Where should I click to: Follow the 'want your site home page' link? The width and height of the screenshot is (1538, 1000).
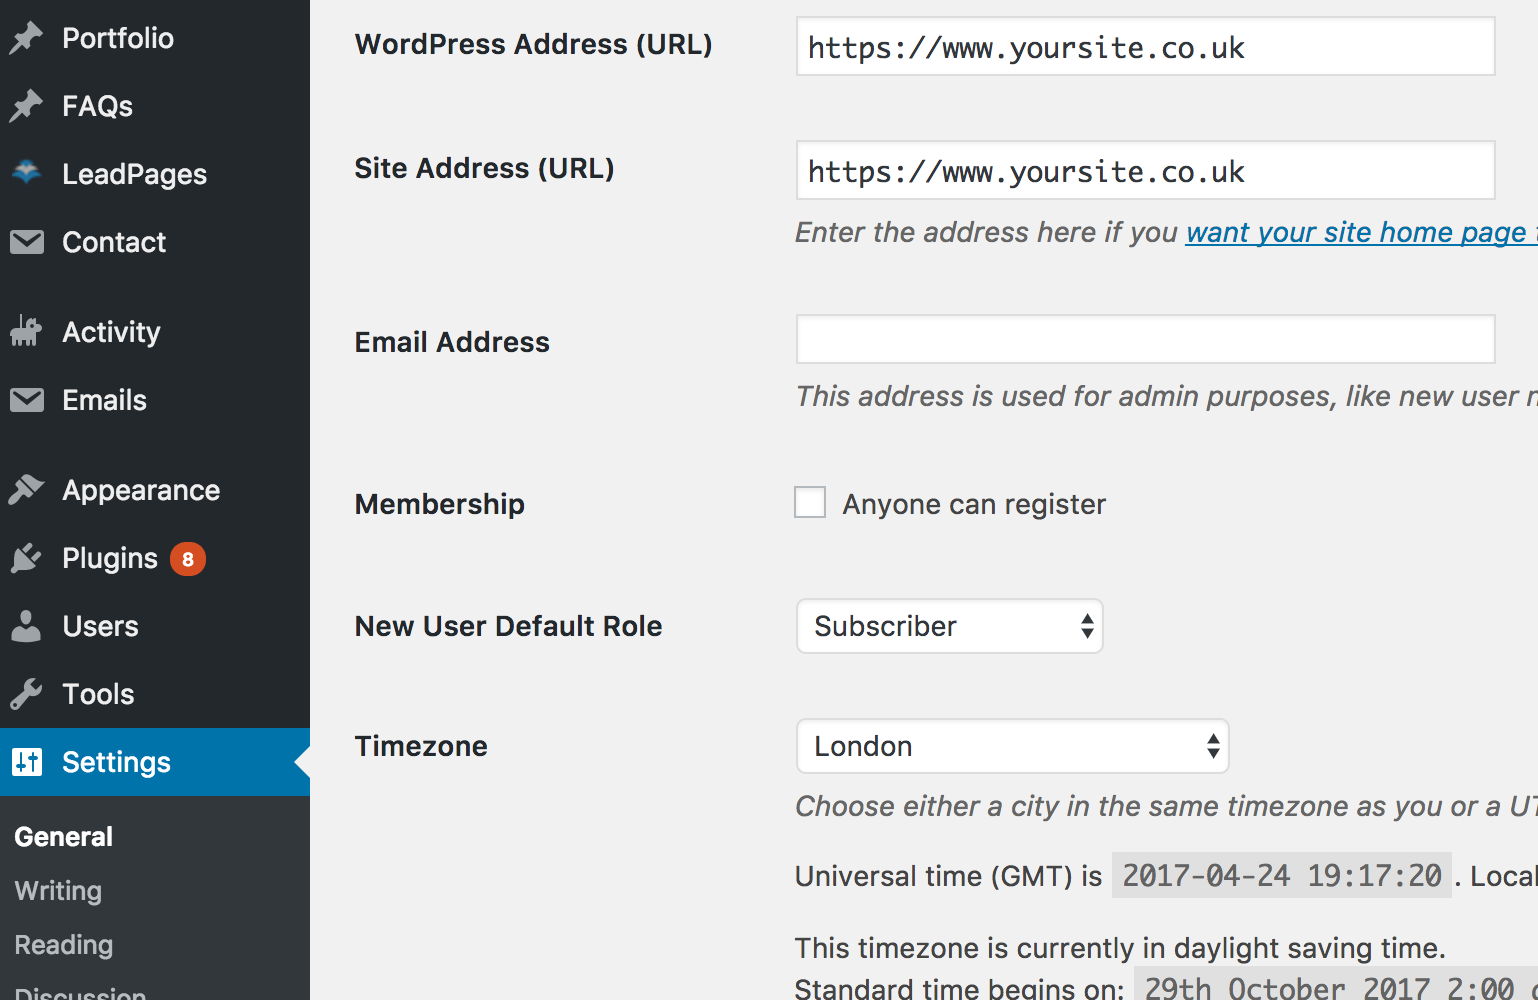pos(1361,232)
